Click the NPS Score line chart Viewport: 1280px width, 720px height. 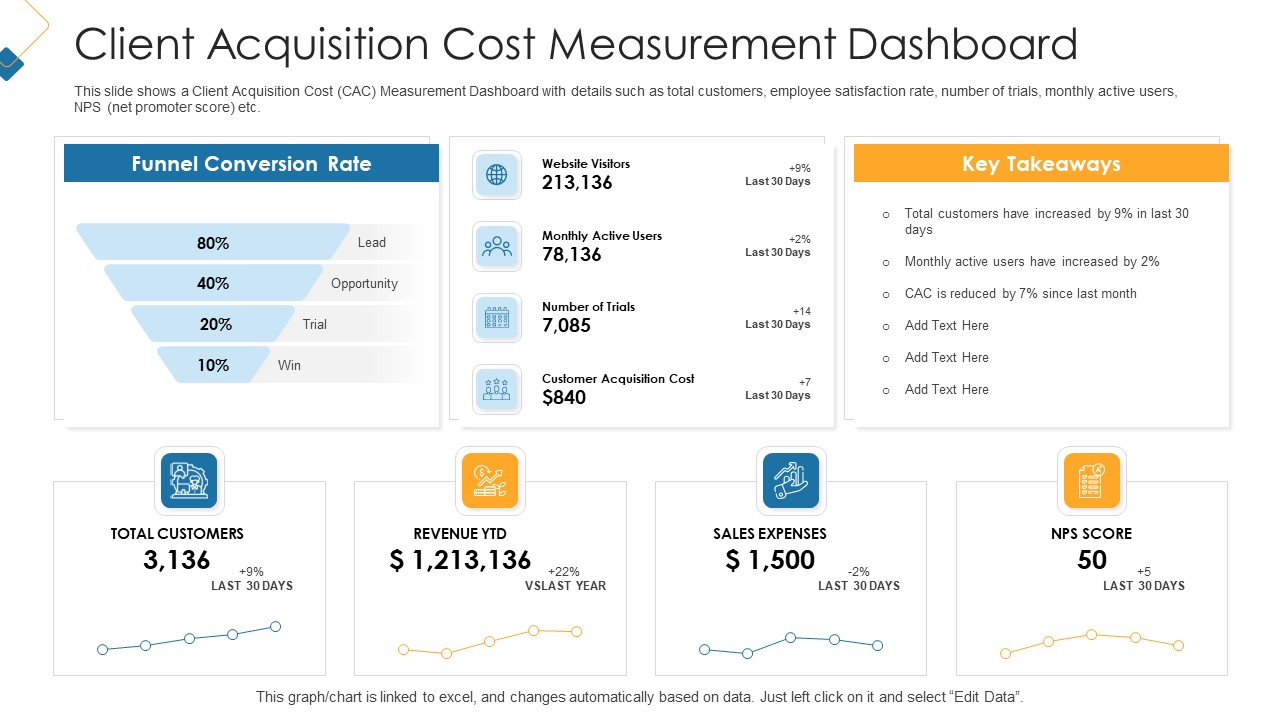(x=1092, y=643)
